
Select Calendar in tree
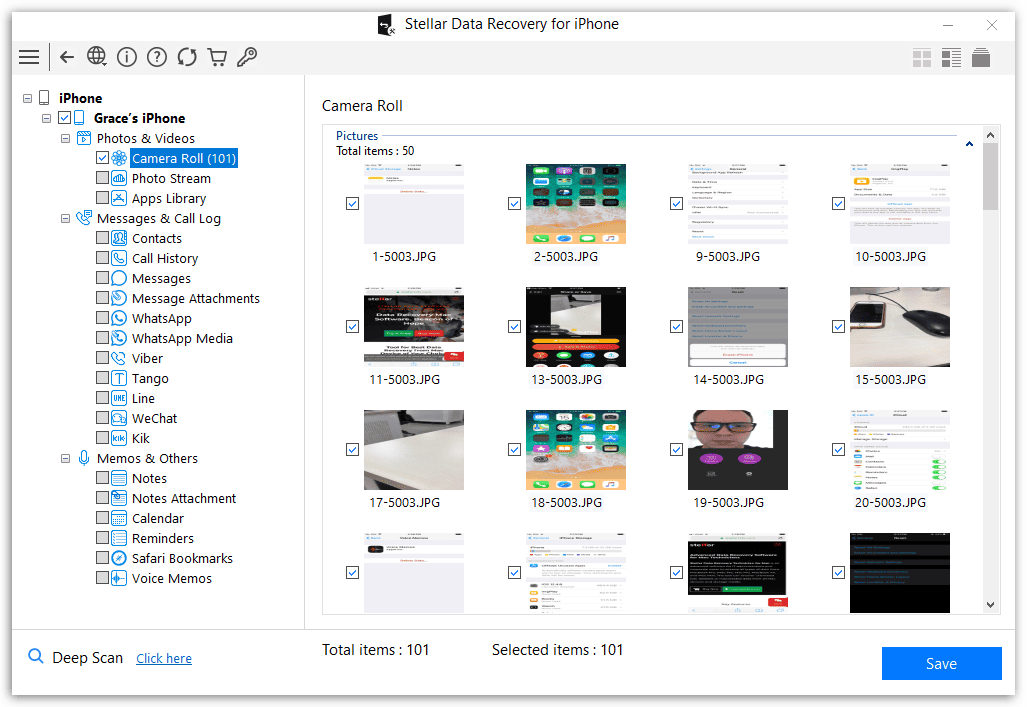[157, 518]
